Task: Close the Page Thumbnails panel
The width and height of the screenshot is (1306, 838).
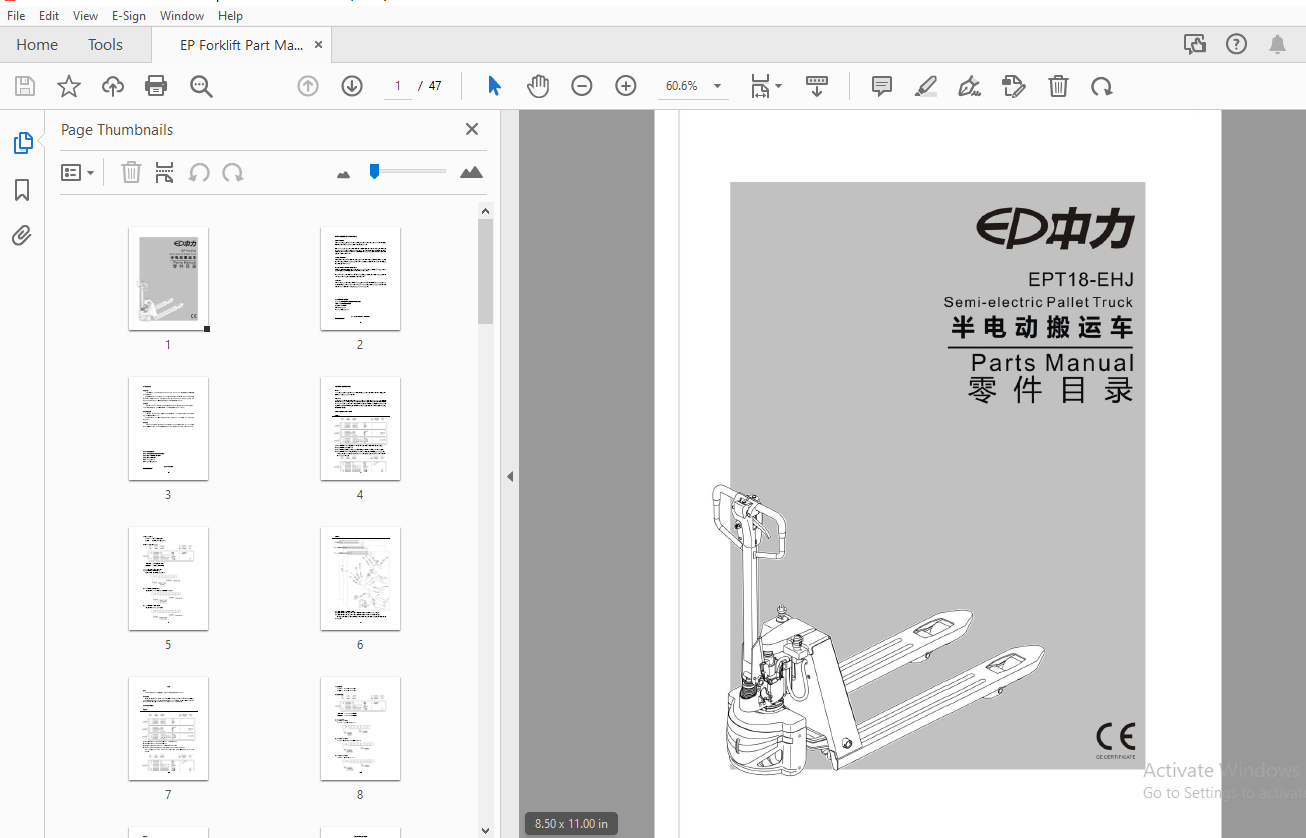Action: pyautogui.click(x=472, y=129)
